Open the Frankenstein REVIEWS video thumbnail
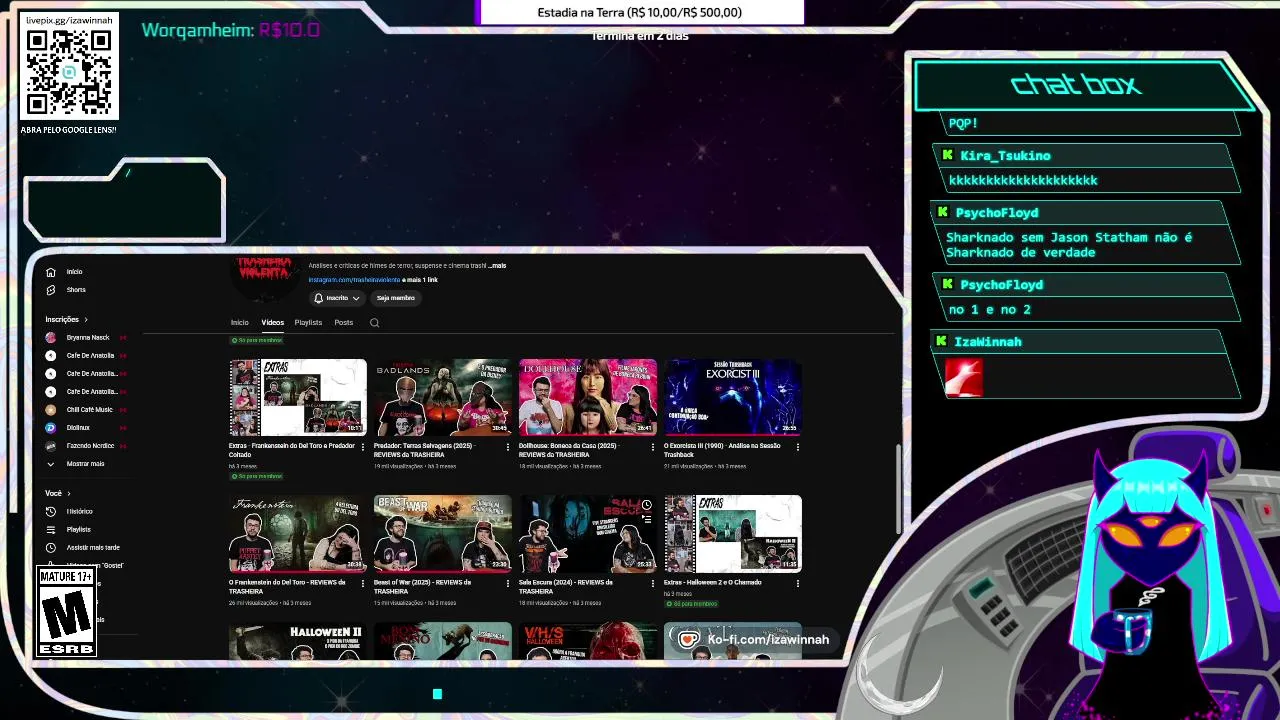 click(298, 534)
